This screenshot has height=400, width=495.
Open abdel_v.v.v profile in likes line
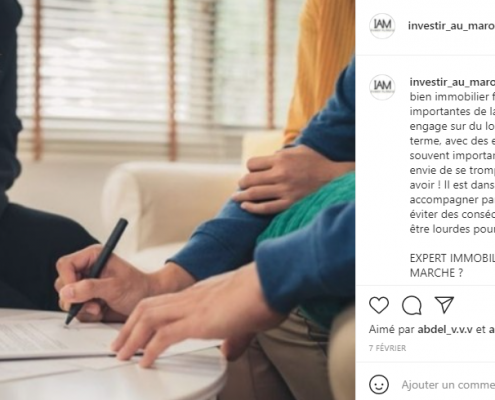tap(445, 330)
